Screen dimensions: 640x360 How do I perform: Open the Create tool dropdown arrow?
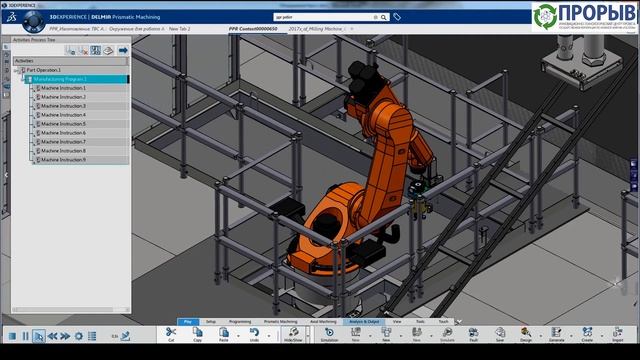(x=602, y=337)
